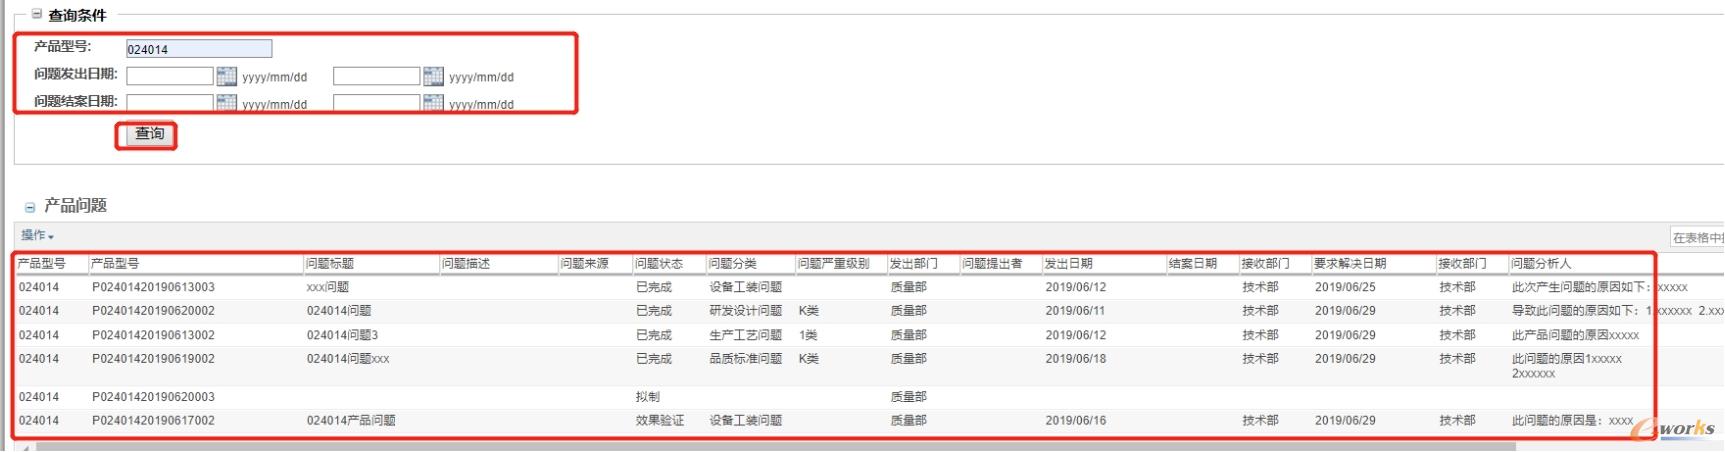Open calendar for 问题发出日期 end date
Viewport: 1725px width, 452px height.
point(433,76)
